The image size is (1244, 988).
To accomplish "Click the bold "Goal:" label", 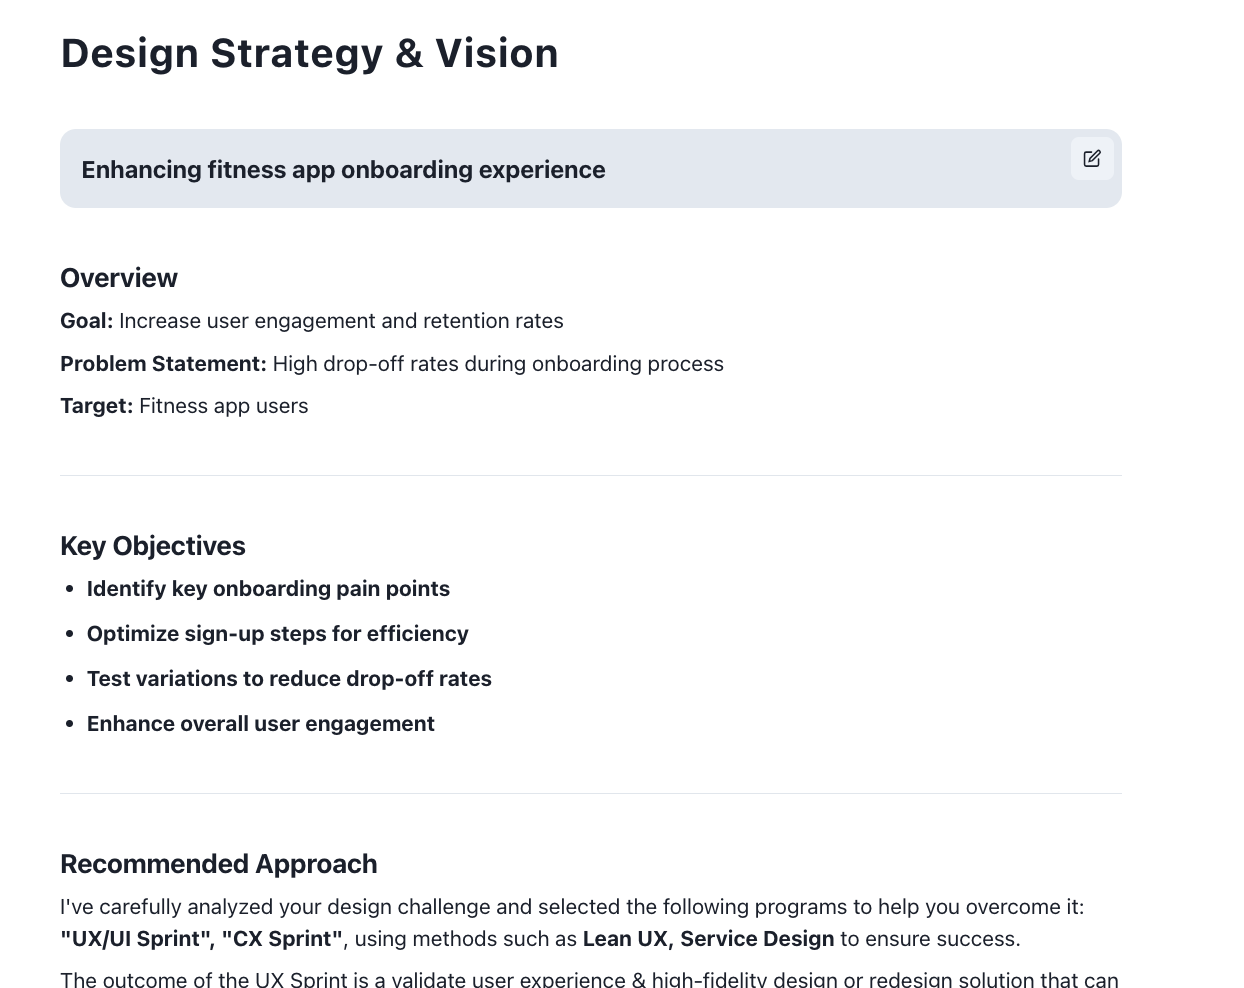I will (87, 321).
